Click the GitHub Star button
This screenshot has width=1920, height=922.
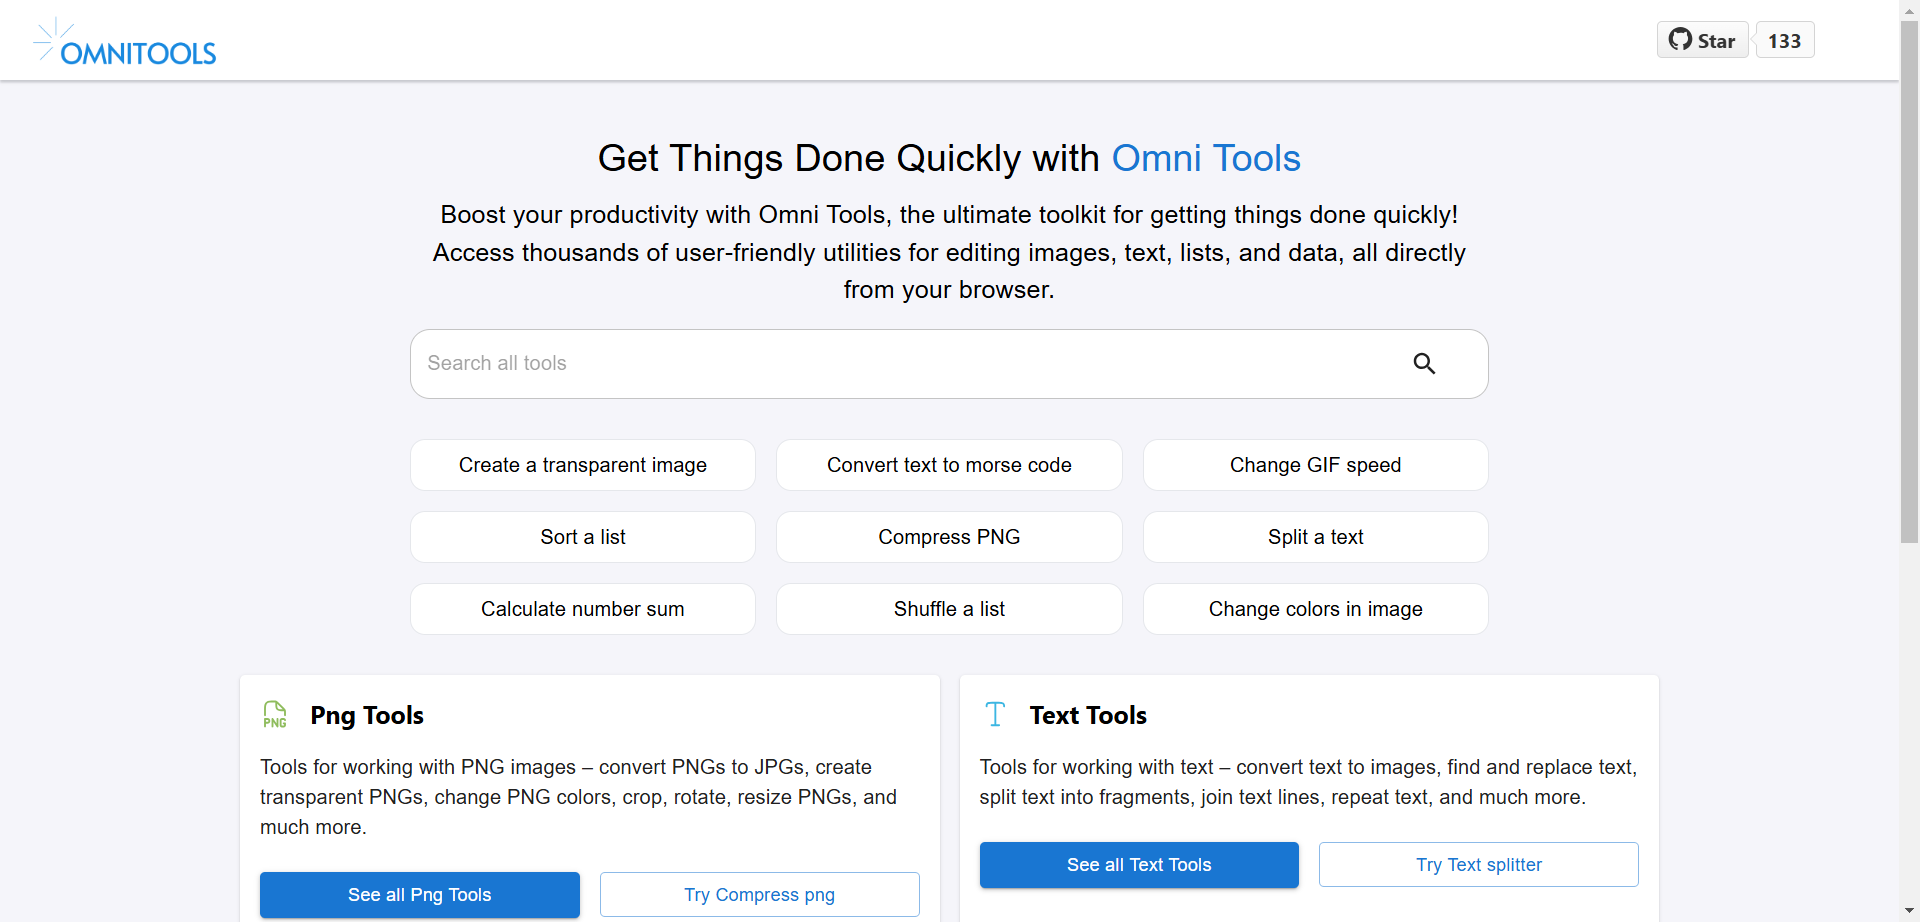pos(1702,40)
